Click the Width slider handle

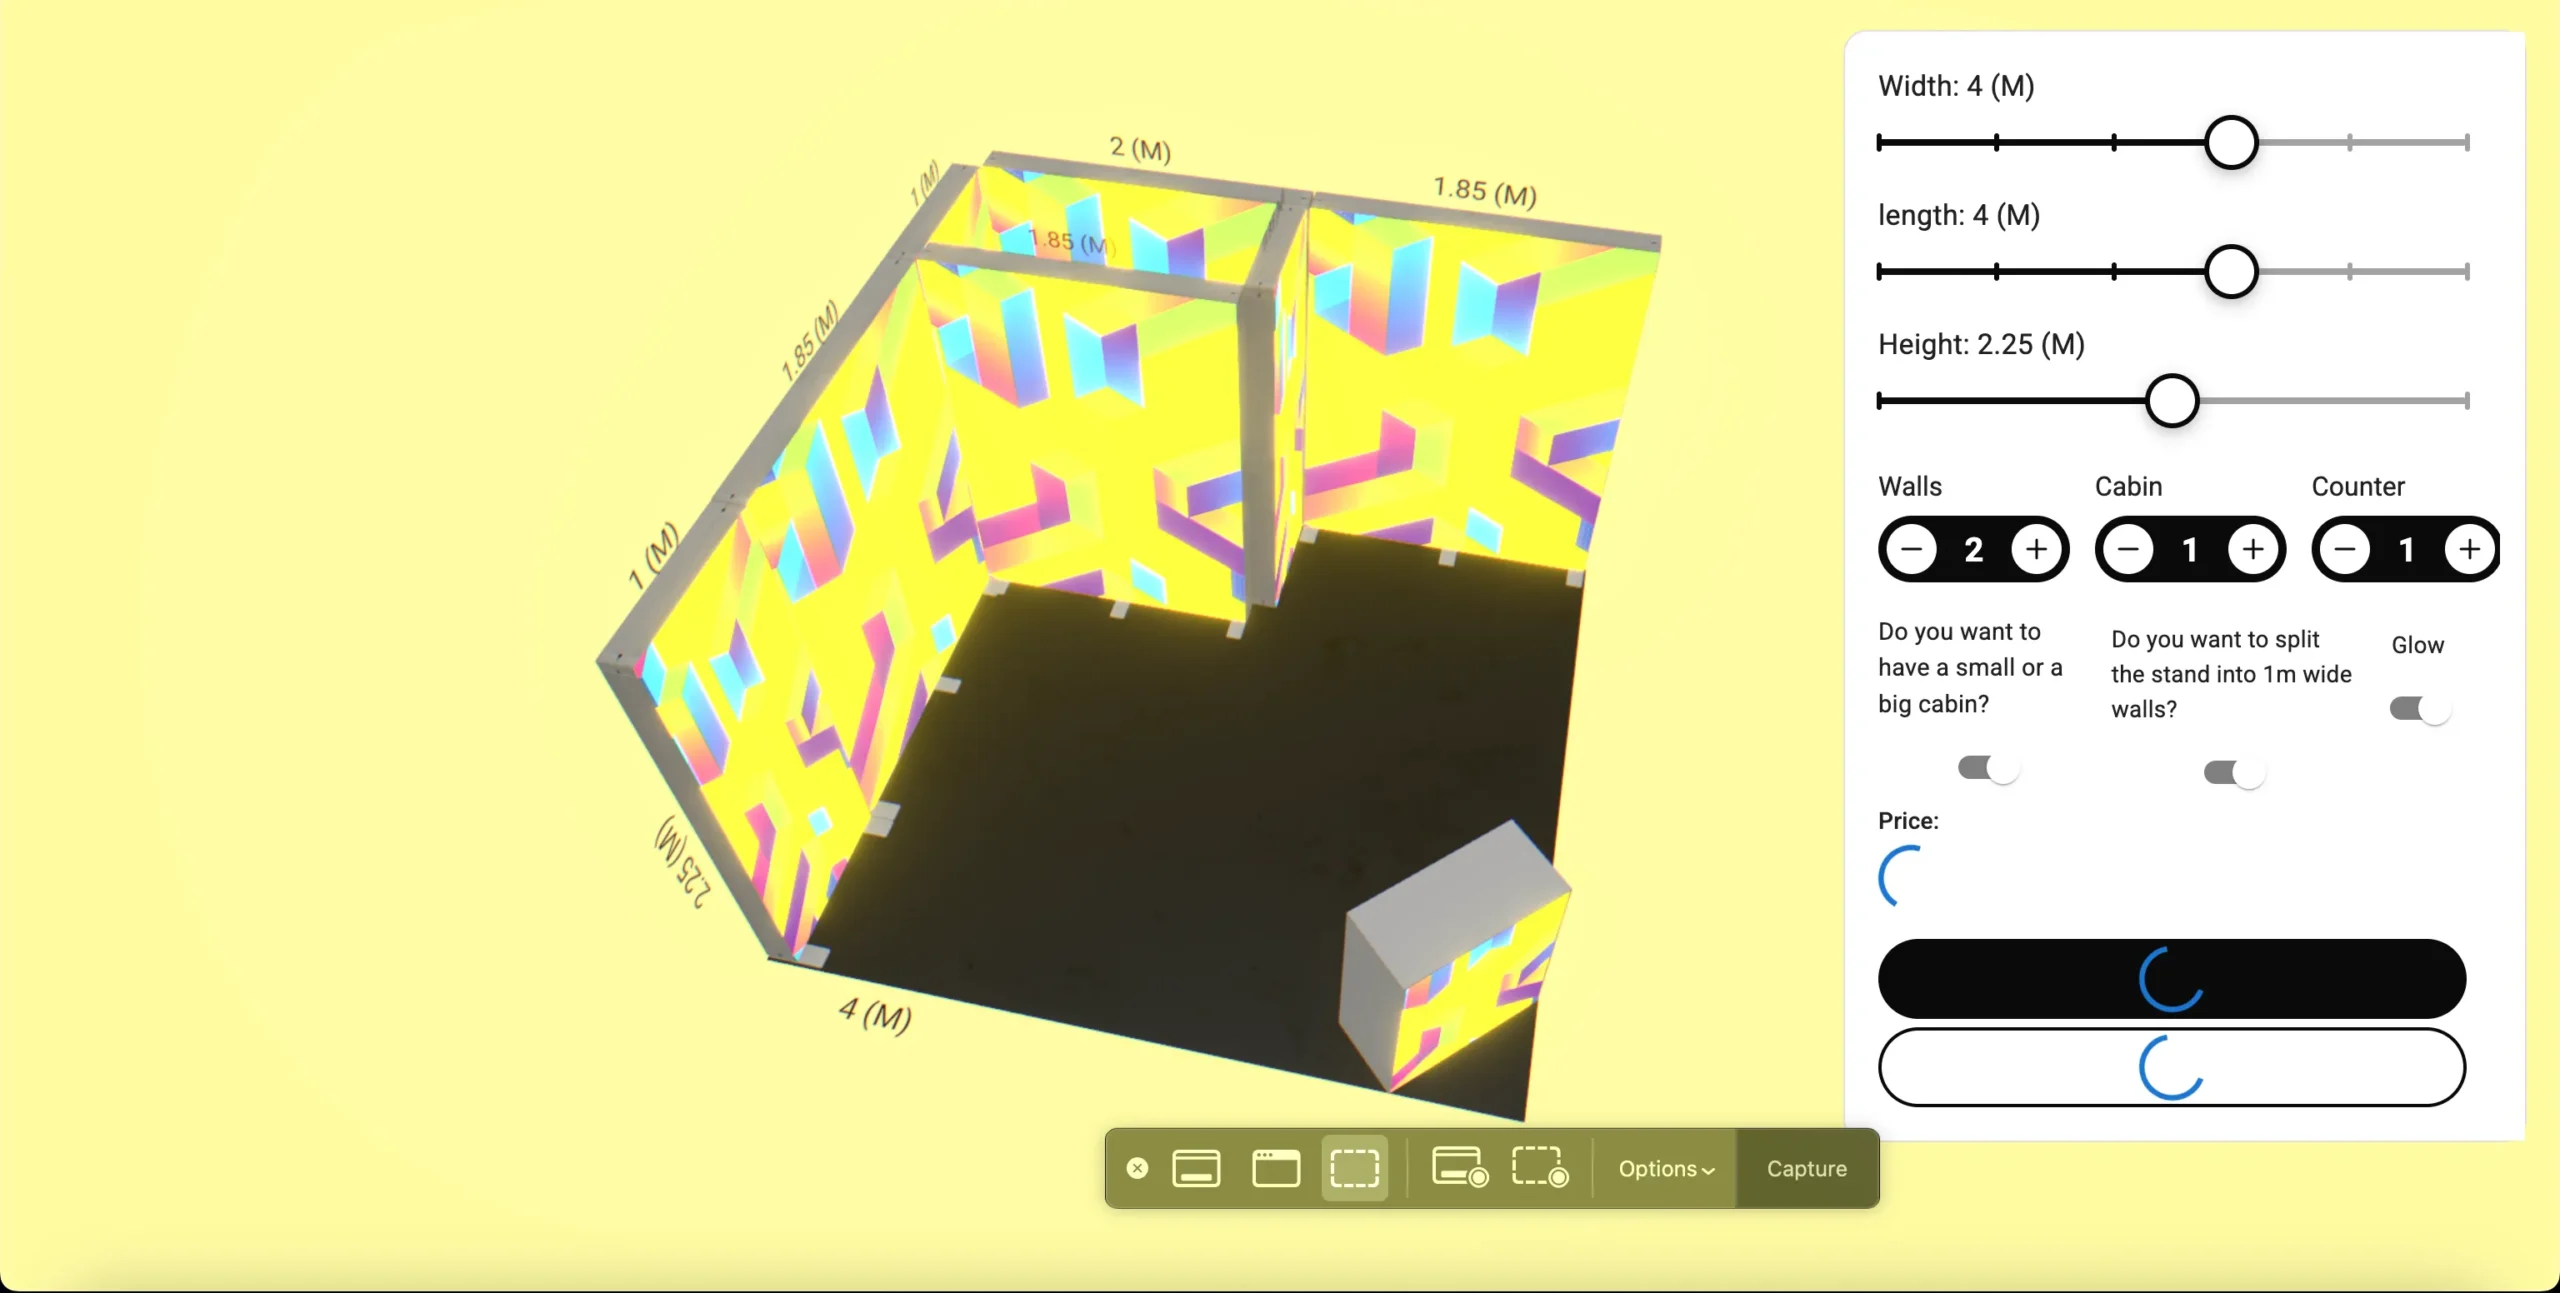(x=2231, y=142)
